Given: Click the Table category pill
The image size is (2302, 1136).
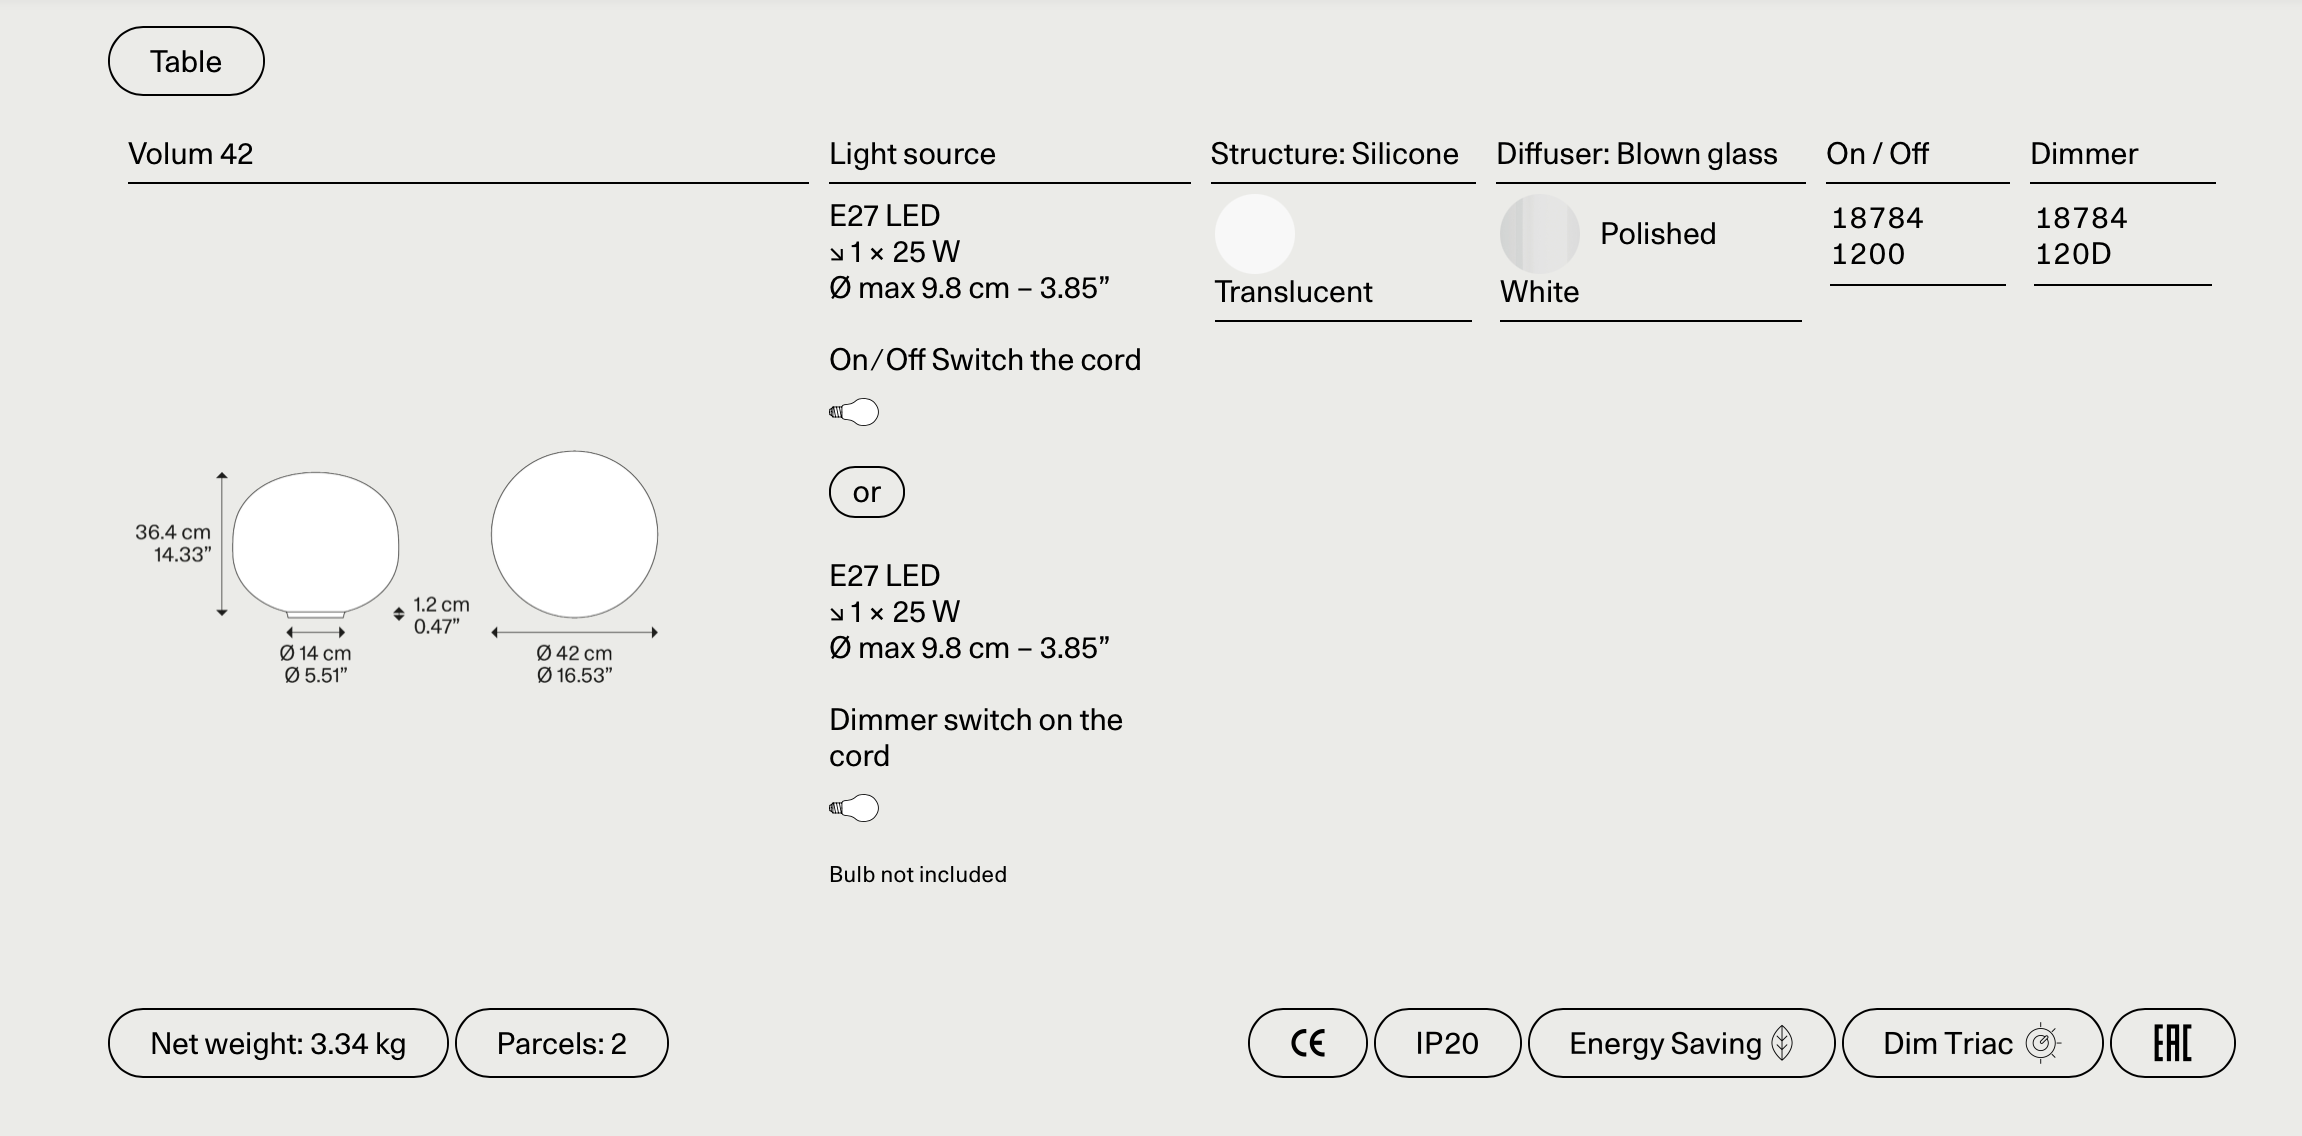Looking at the screenshot, I should click(186, 61).
